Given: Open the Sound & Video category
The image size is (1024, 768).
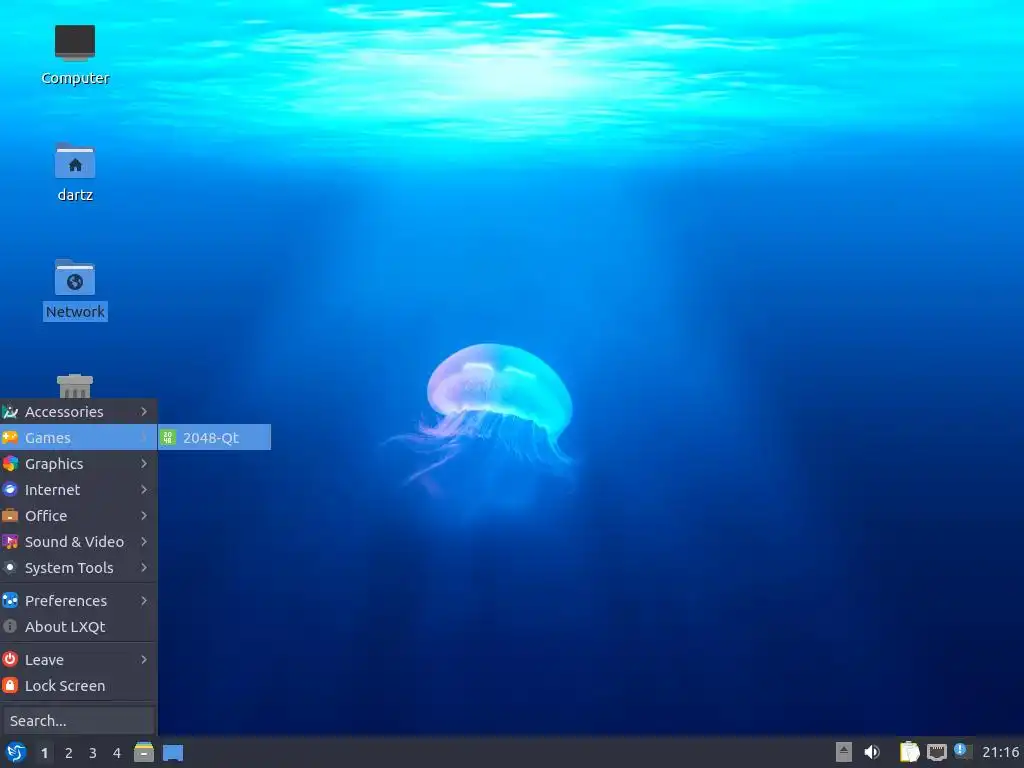Looking at the screenshot, I should click(78, 542).
